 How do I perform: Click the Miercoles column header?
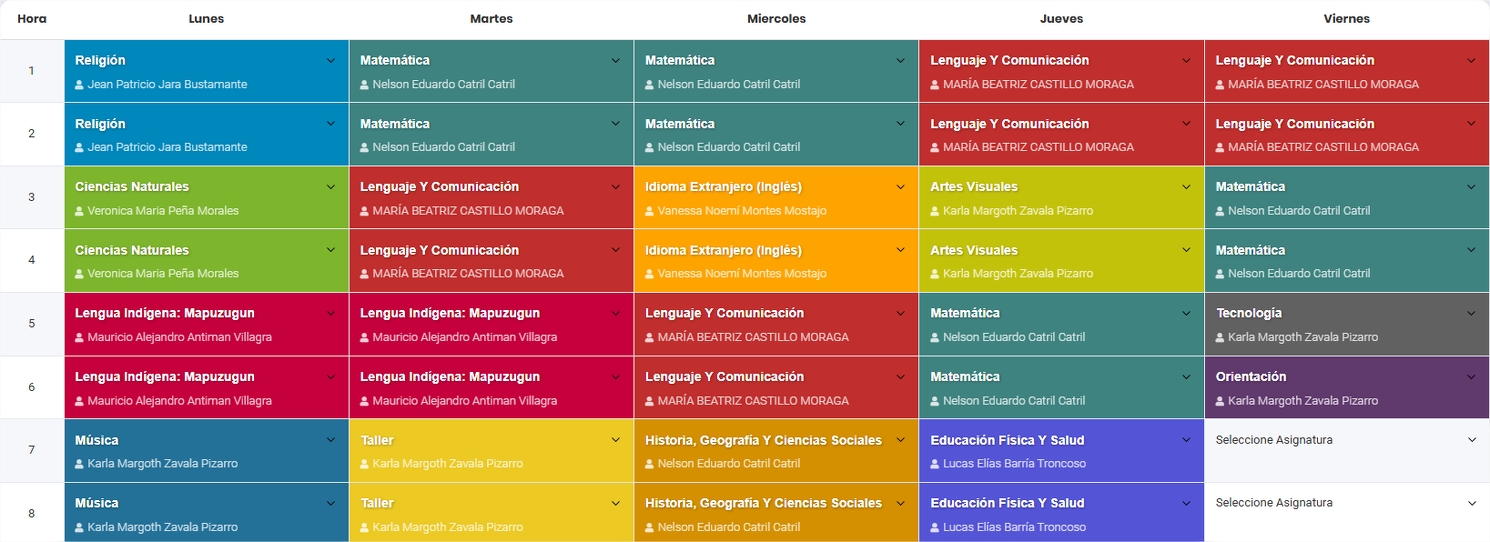pyautogui.click(x=776, y=19)
